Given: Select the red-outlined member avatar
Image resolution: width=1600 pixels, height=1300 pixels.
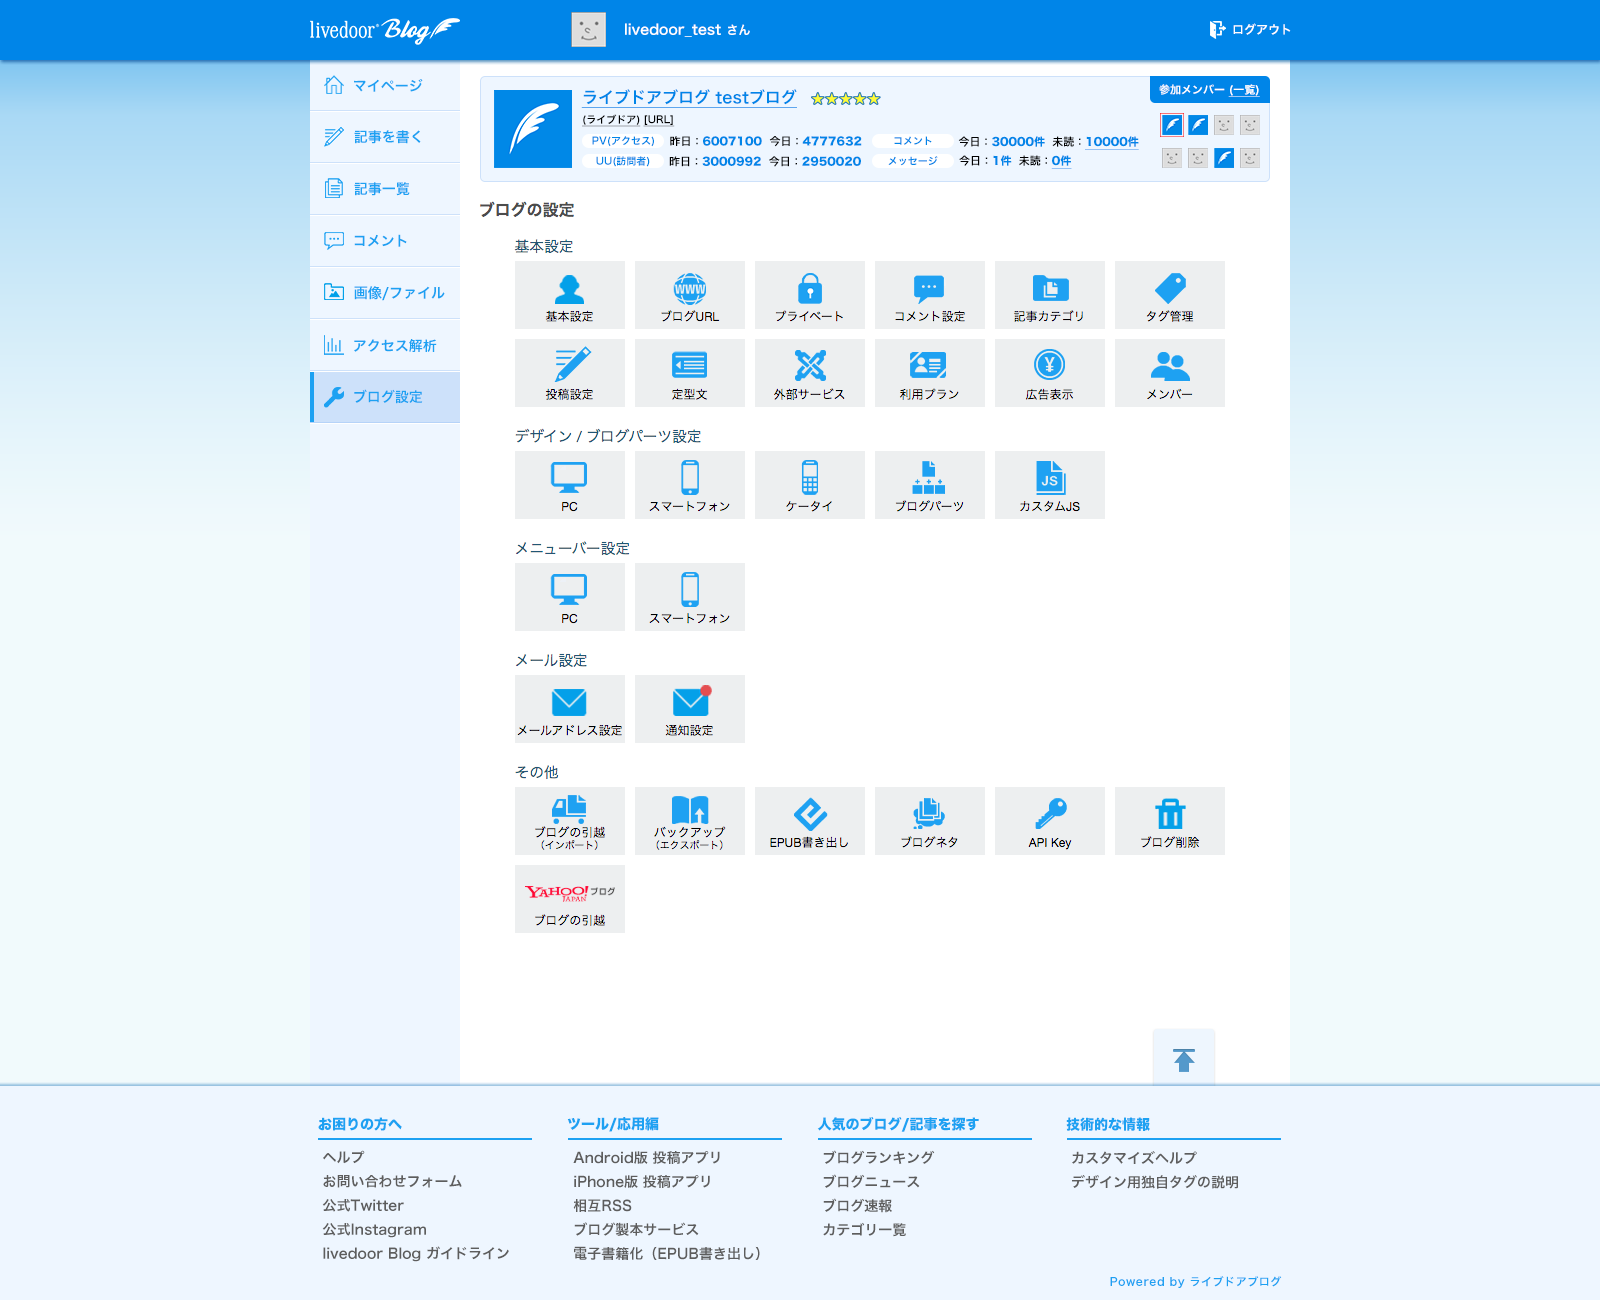Looking at the screenshot, I should coord(1172,125).
